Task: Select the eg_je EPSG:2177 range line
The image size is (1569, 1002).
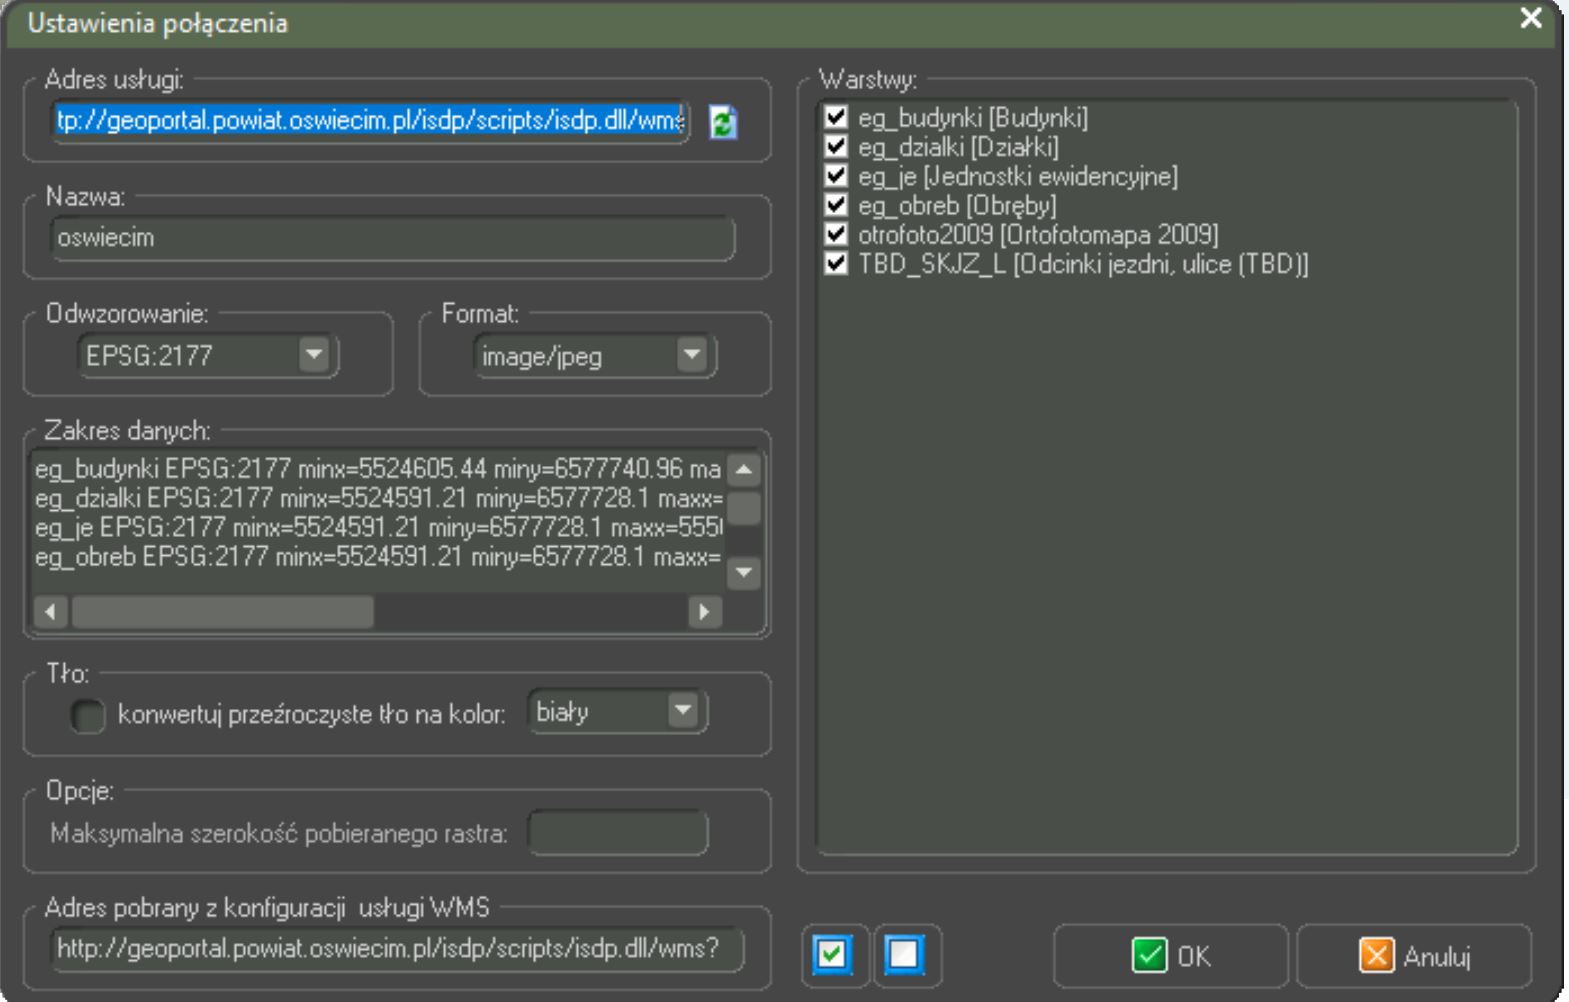Action: [378, 527]
